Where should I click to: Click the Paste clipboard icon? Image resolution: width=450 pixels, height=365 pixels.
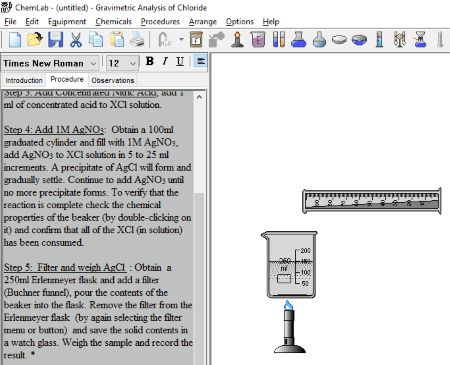(117, 40)
